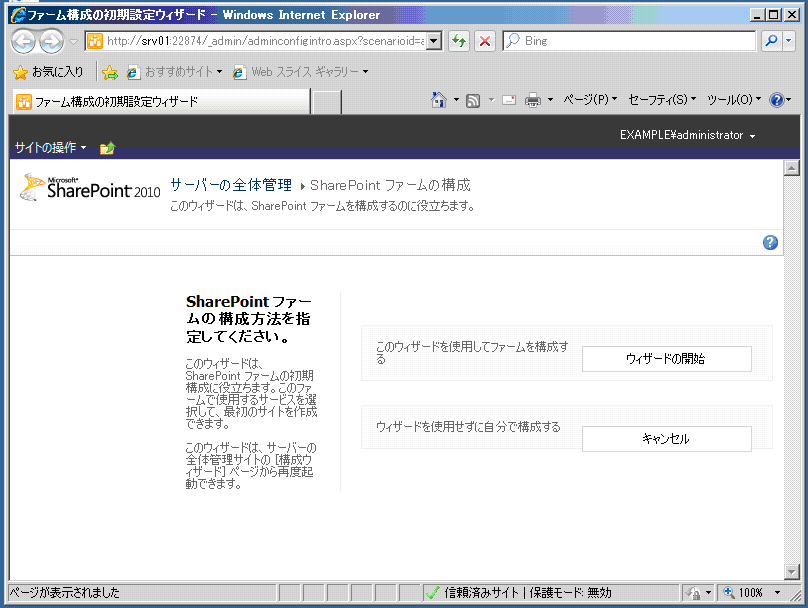This screenshot has height=608, width=808.
Task: Open the おすすめサイト suggested sites link
Action: click(175, 72)
